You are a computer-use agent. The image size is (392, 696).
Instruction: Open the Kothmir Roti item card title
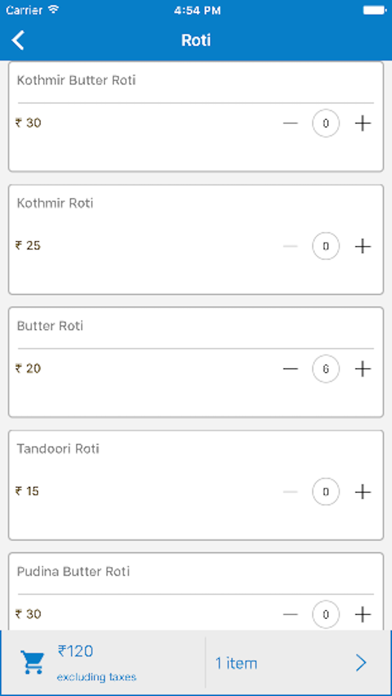[x=55, y=203]
